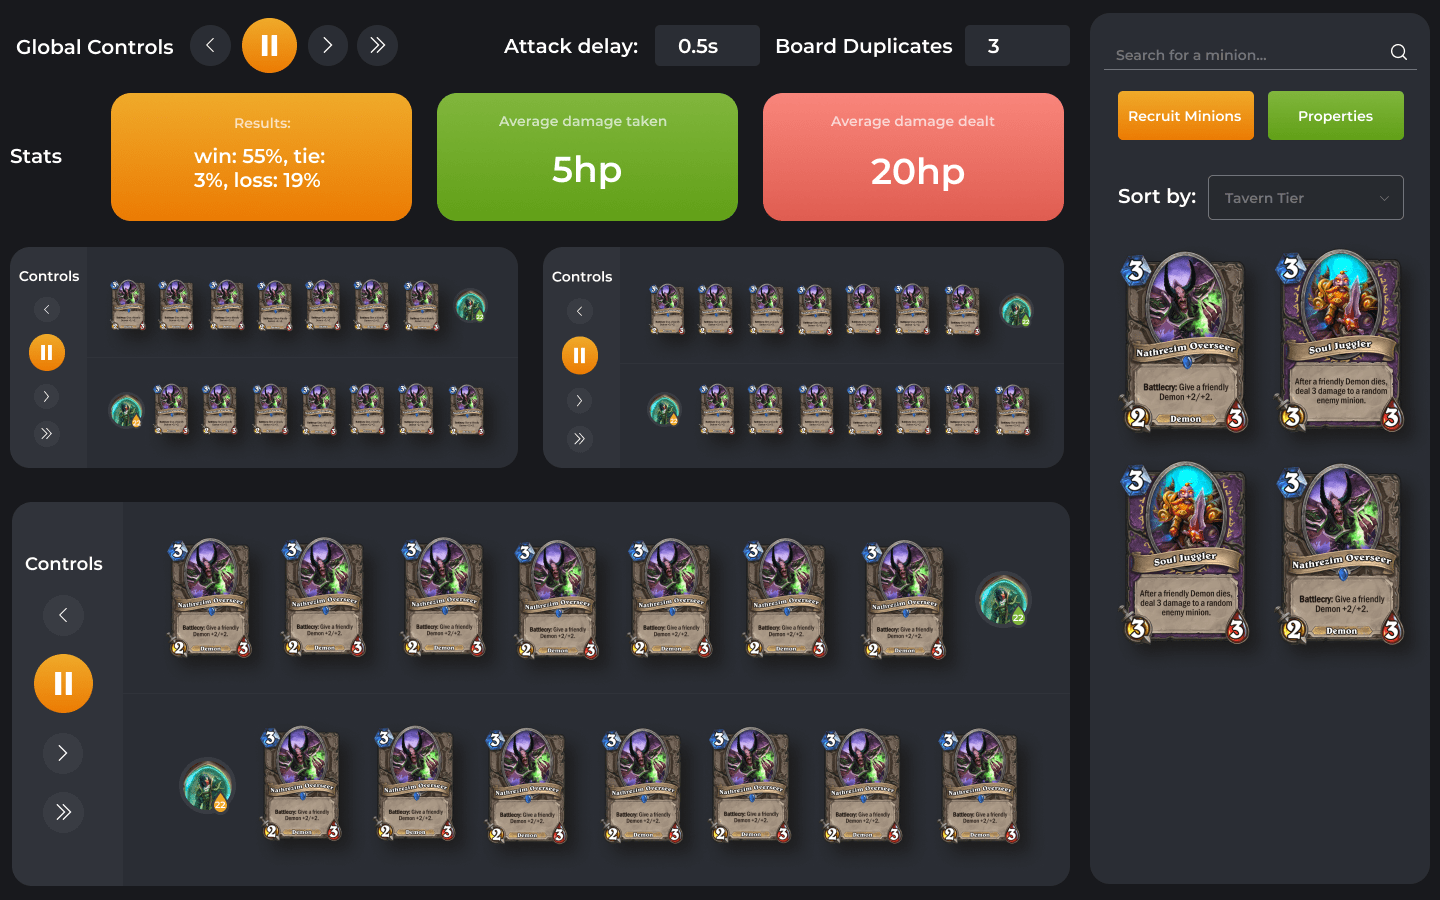1440x900 pixels.
Task: Pause the top-right board simulation
Action: point(580,355)
